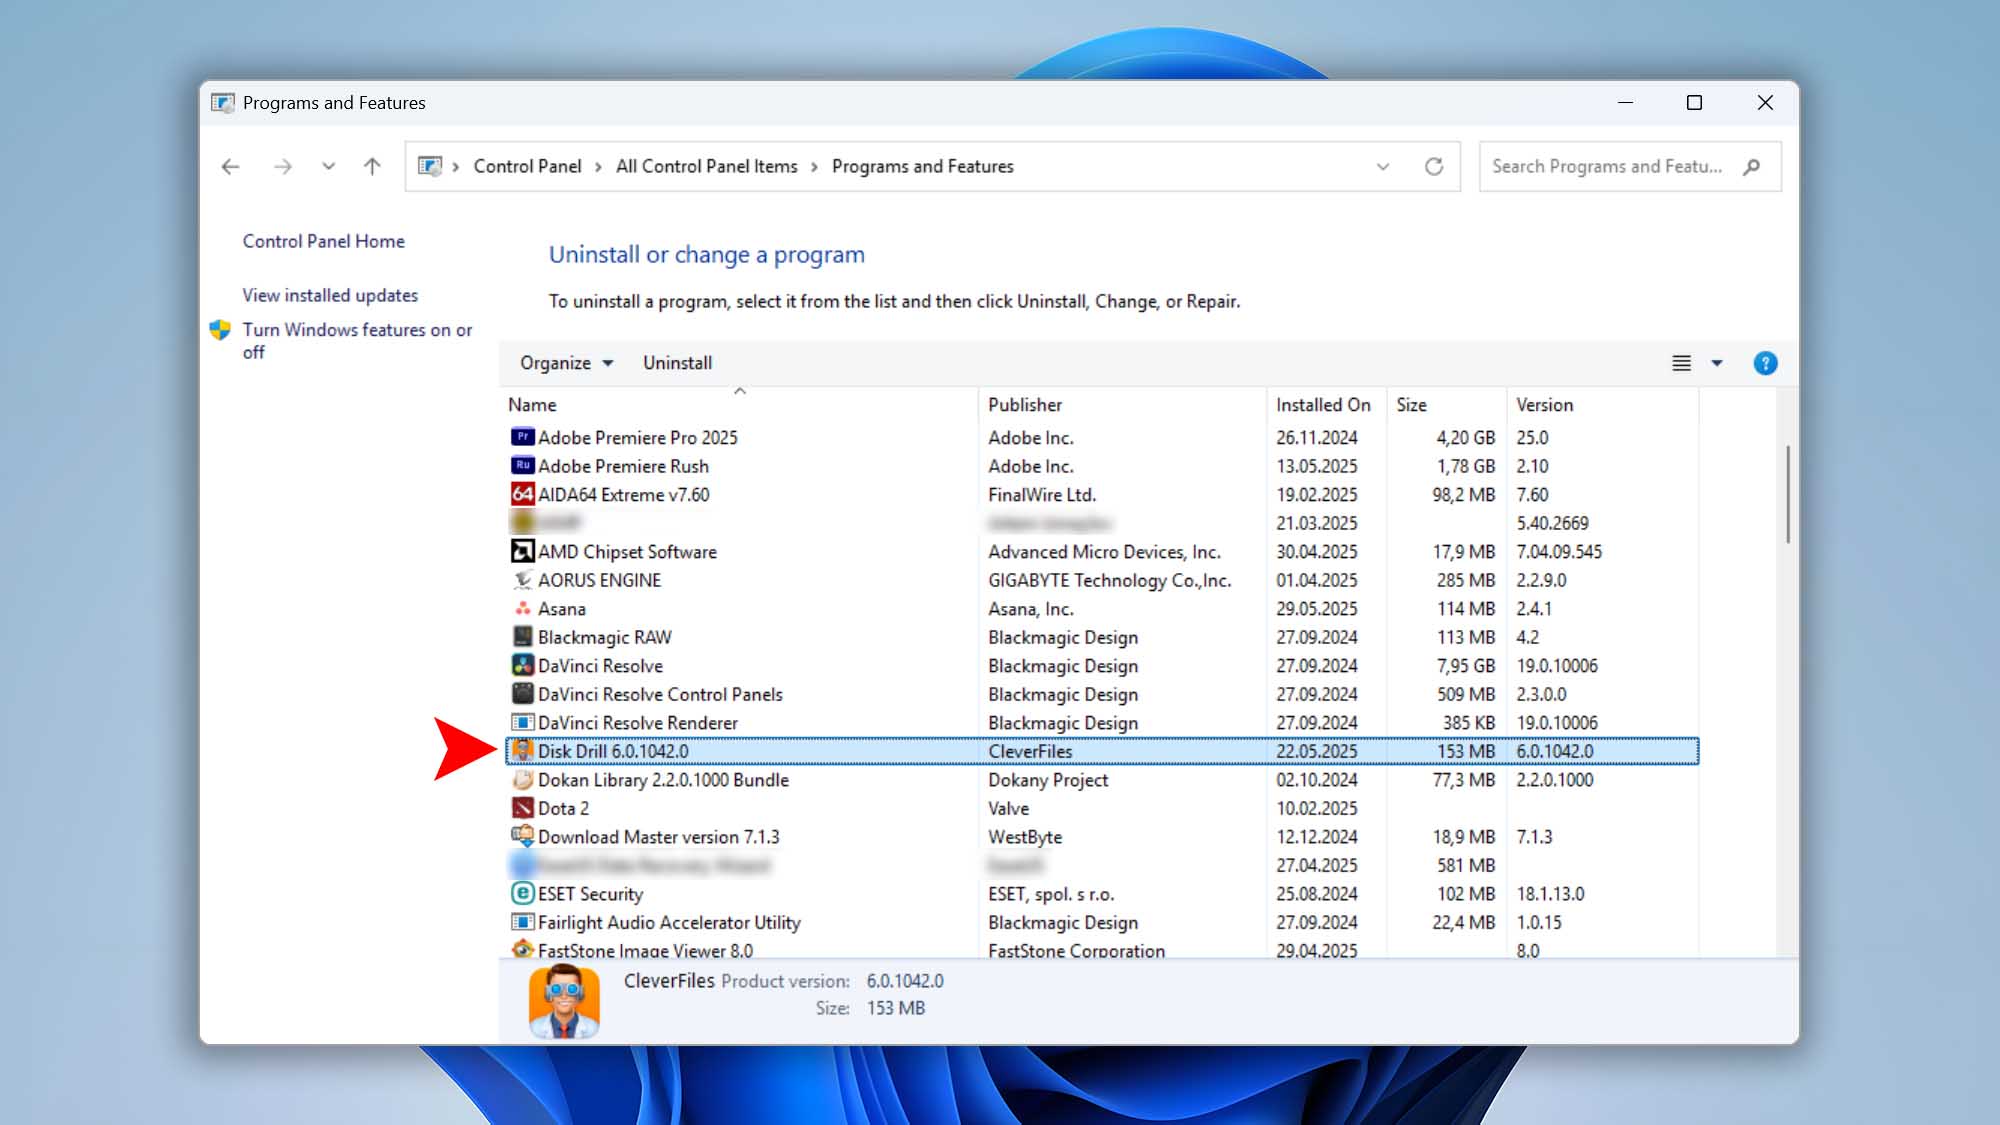Click the Dokany Project publisher cell

[1048, 780]
